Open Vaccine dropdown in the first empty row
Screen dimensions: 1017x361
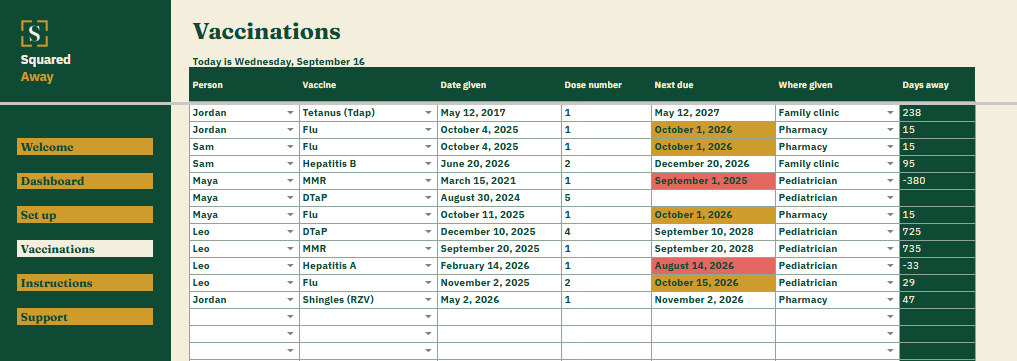tap(428, 317)
